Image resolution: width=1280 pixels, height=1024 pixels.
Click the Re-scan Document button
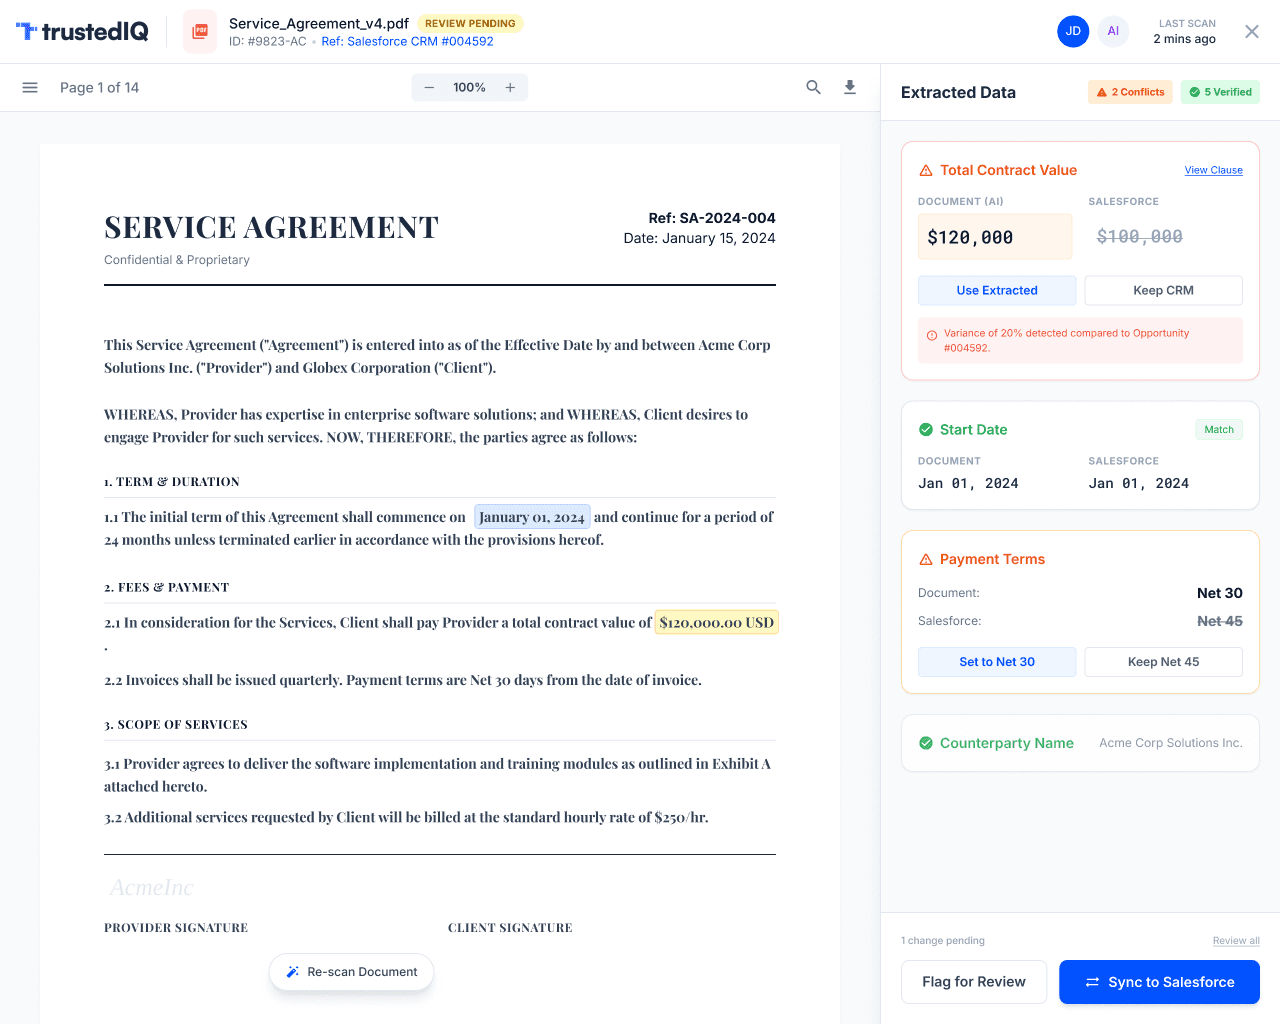click(x=351, y=972)
